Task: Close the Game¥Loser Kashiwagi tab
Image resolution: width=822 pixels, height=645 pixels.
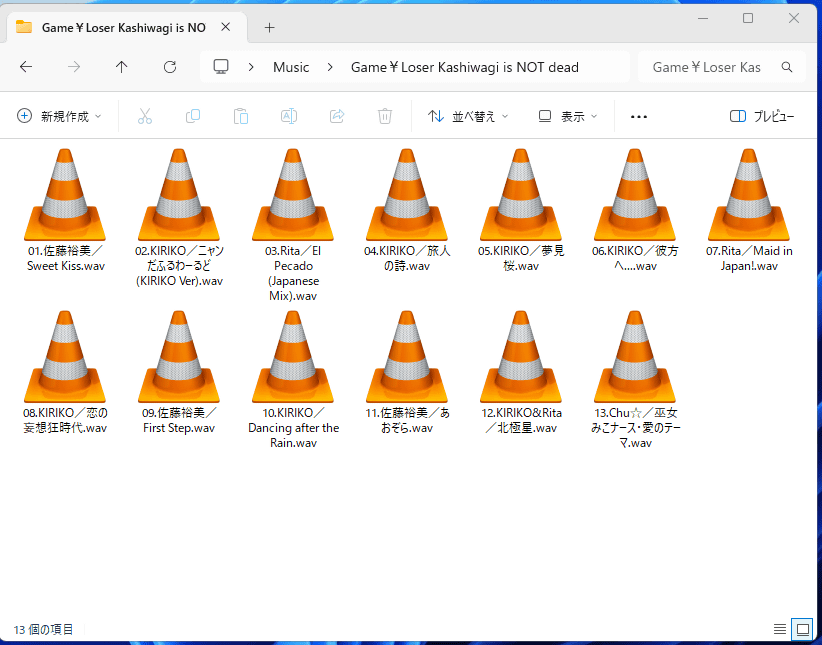Action: tap(225, 27)
